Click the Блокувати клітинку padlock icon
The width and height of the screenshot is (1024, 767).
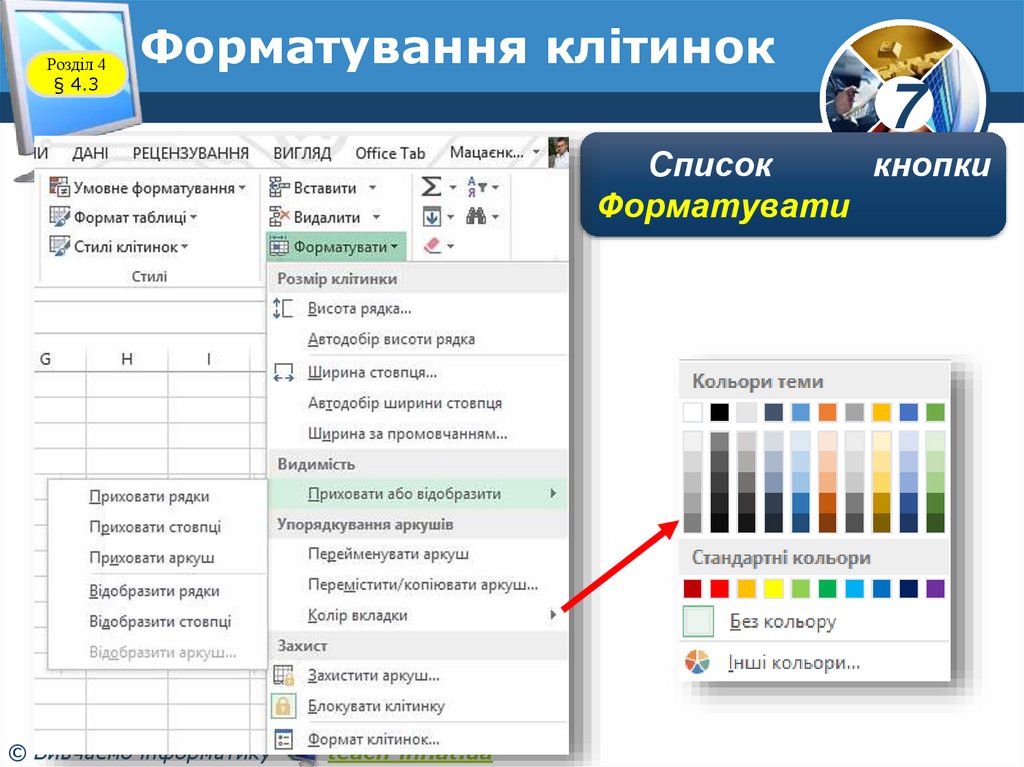[283, 706]
